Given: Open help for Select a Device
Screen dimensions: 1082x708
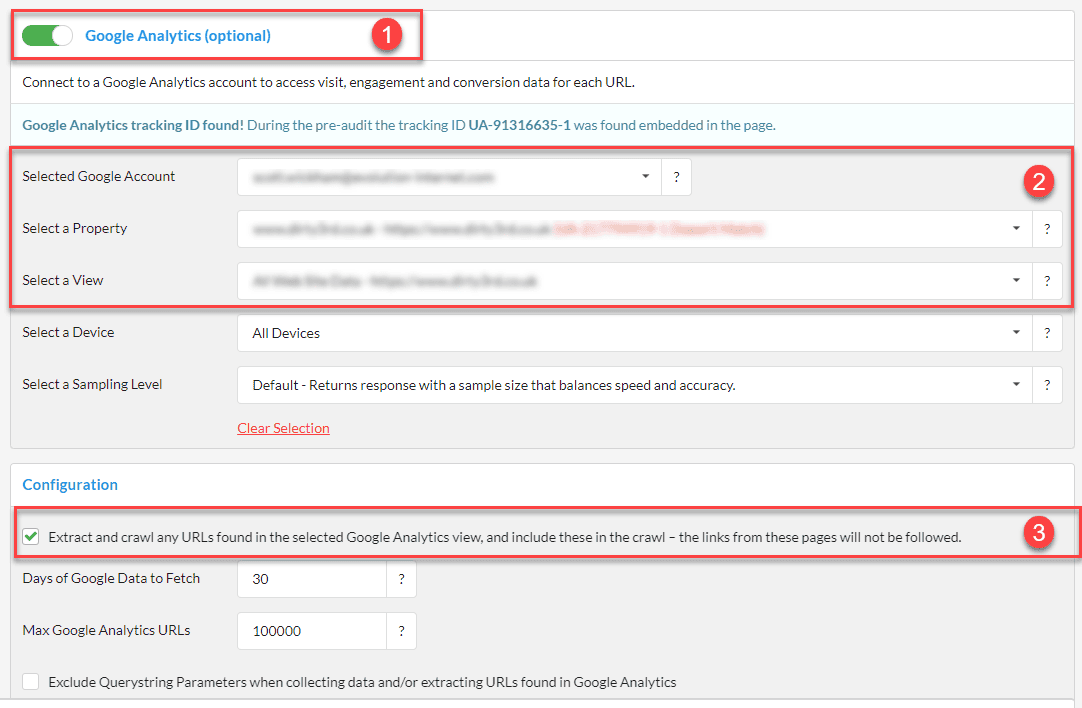Looking at the screenshot, I should (1047, 333).
